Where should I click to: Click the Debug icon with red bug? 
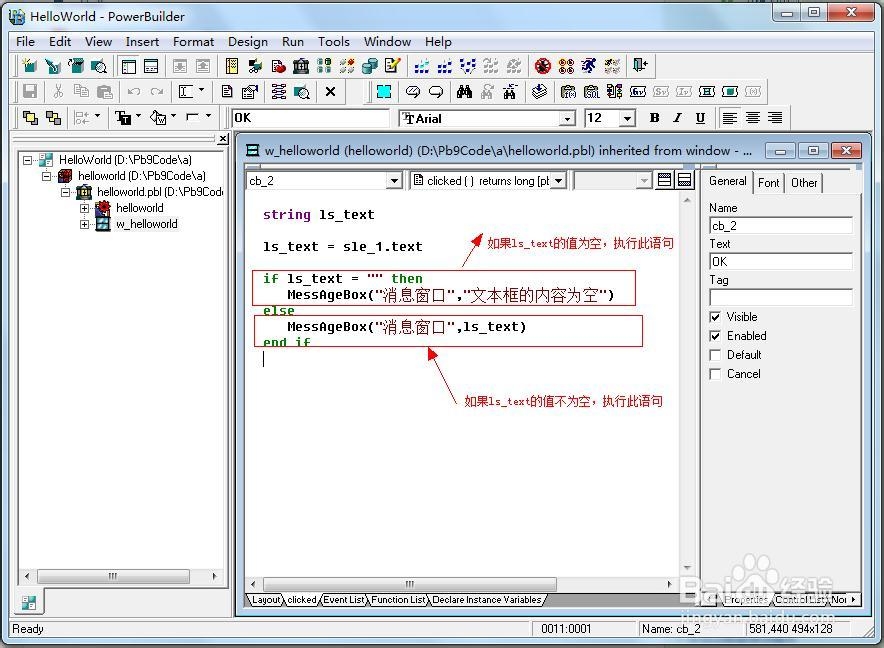point(542,66)
